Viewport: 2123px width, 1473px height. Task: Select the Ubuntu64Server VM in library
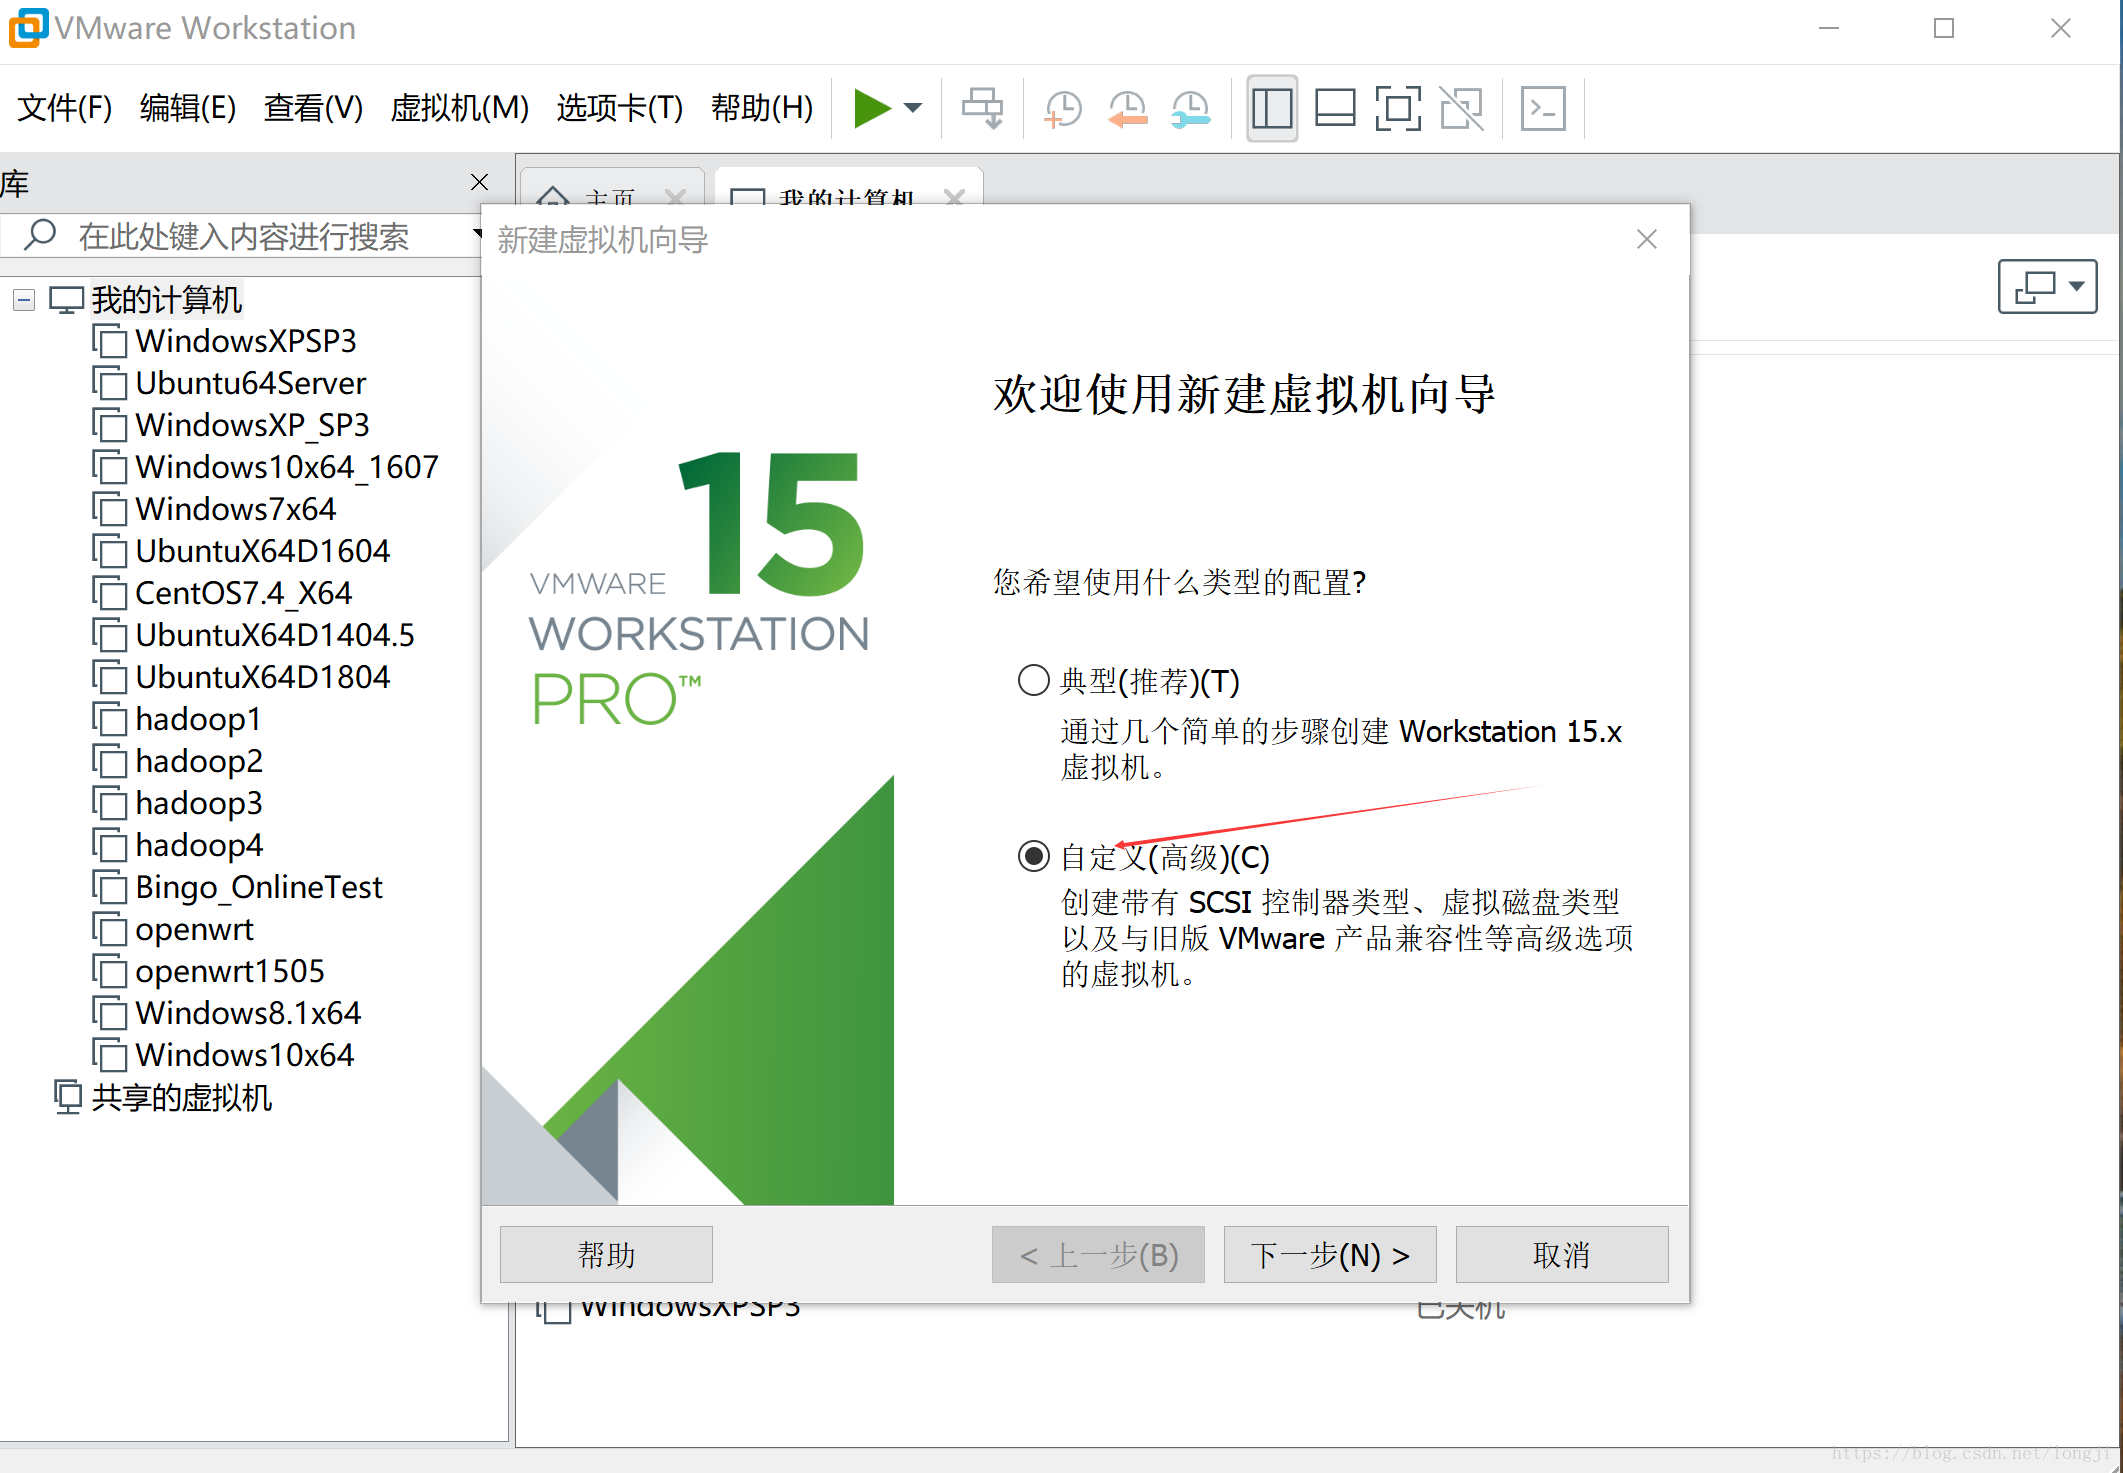250,383
